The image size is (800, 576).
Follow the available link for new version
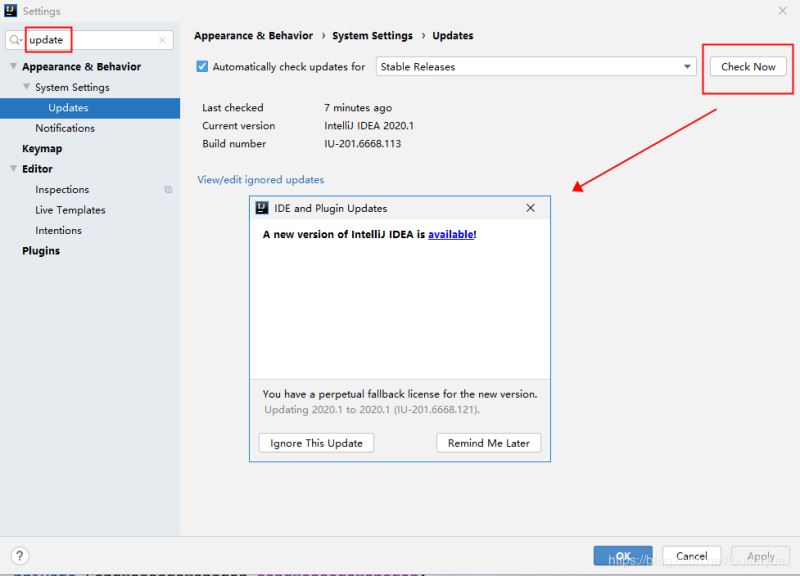pos(451,234)
